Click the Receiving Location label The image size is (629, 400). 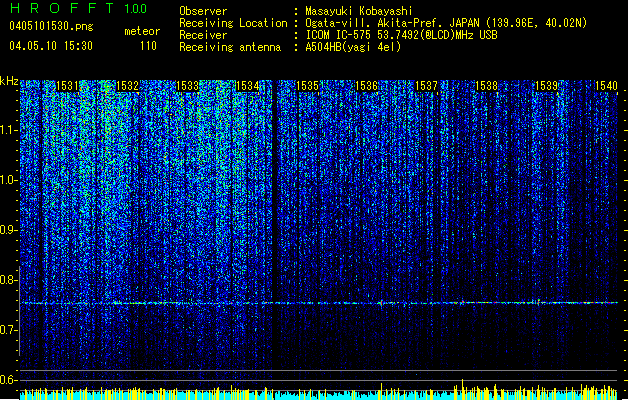[x=233, y=23]
